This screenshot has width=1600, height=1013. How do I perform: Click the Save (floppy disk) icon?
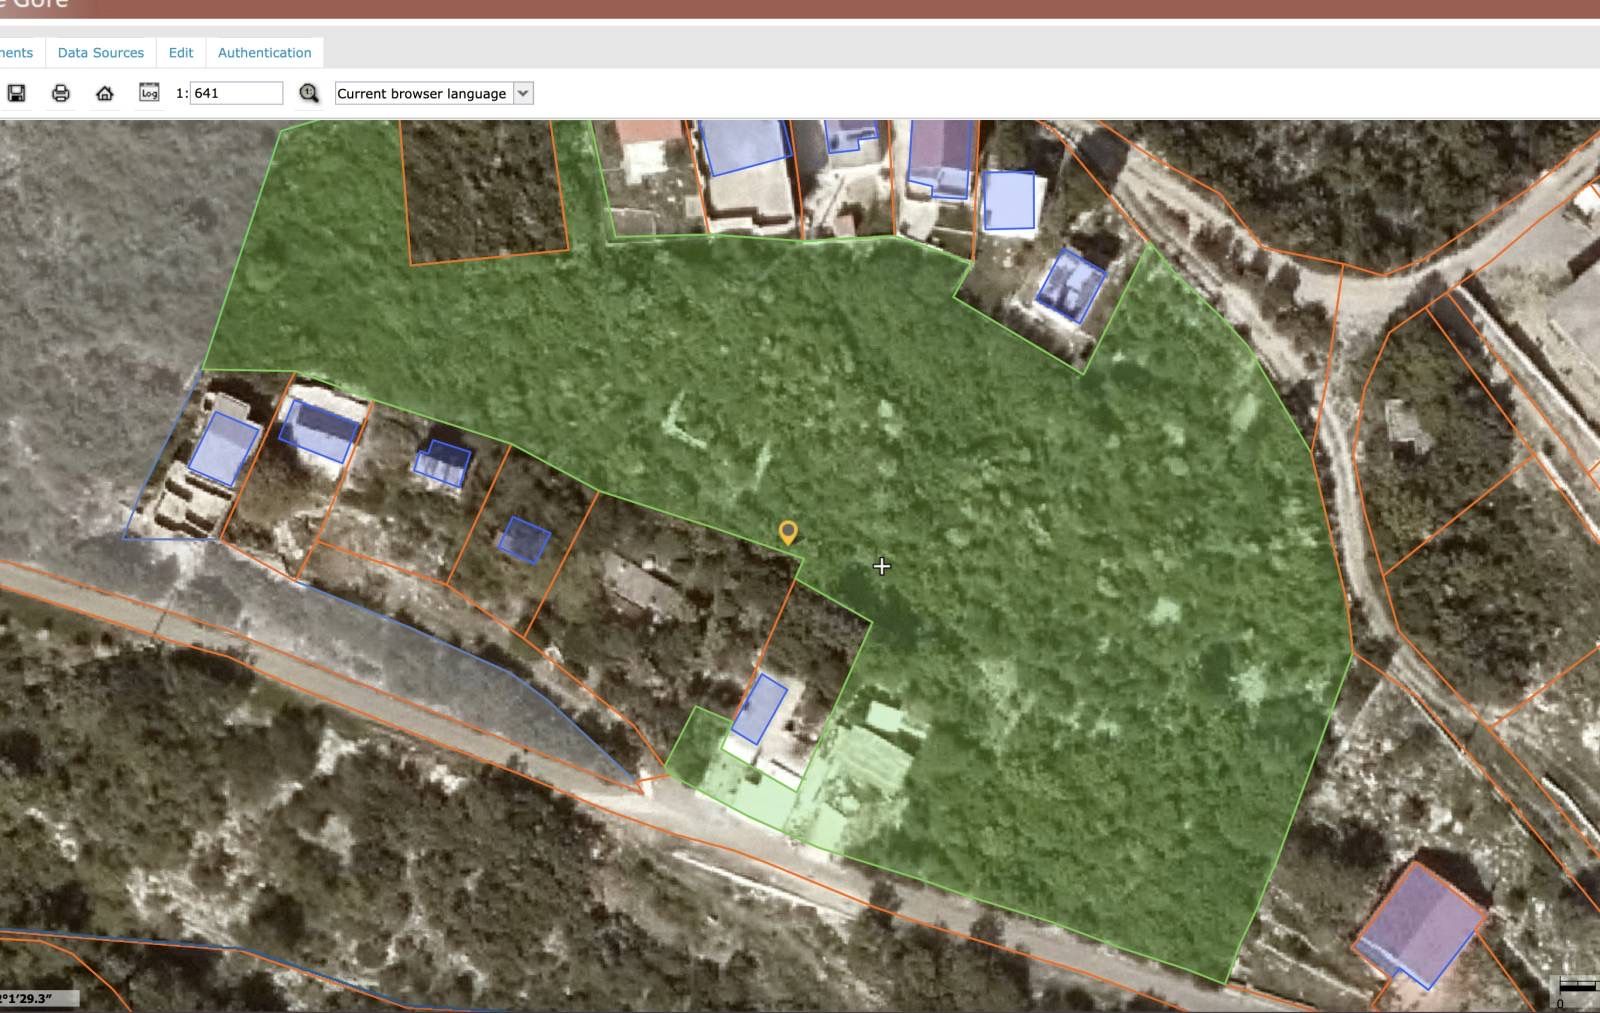pyautogui.click(x=16, y=93)
